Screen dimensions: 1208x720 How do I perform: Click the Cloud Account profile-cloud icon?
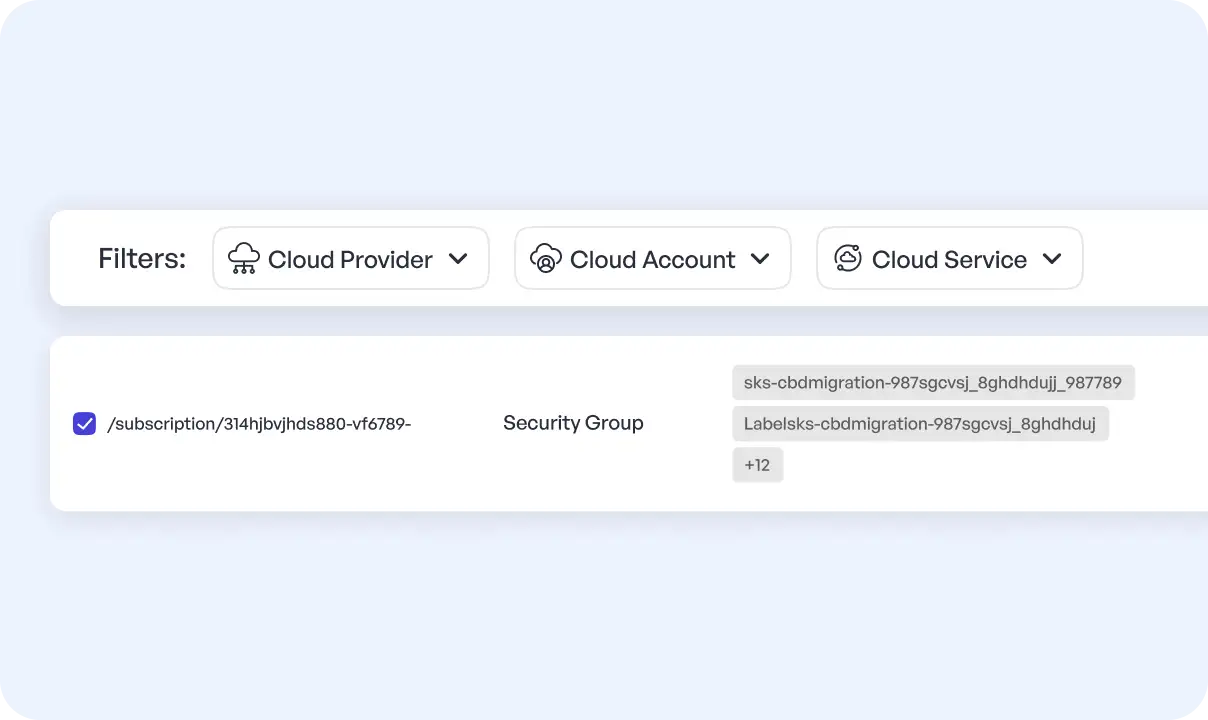point(546,258)
